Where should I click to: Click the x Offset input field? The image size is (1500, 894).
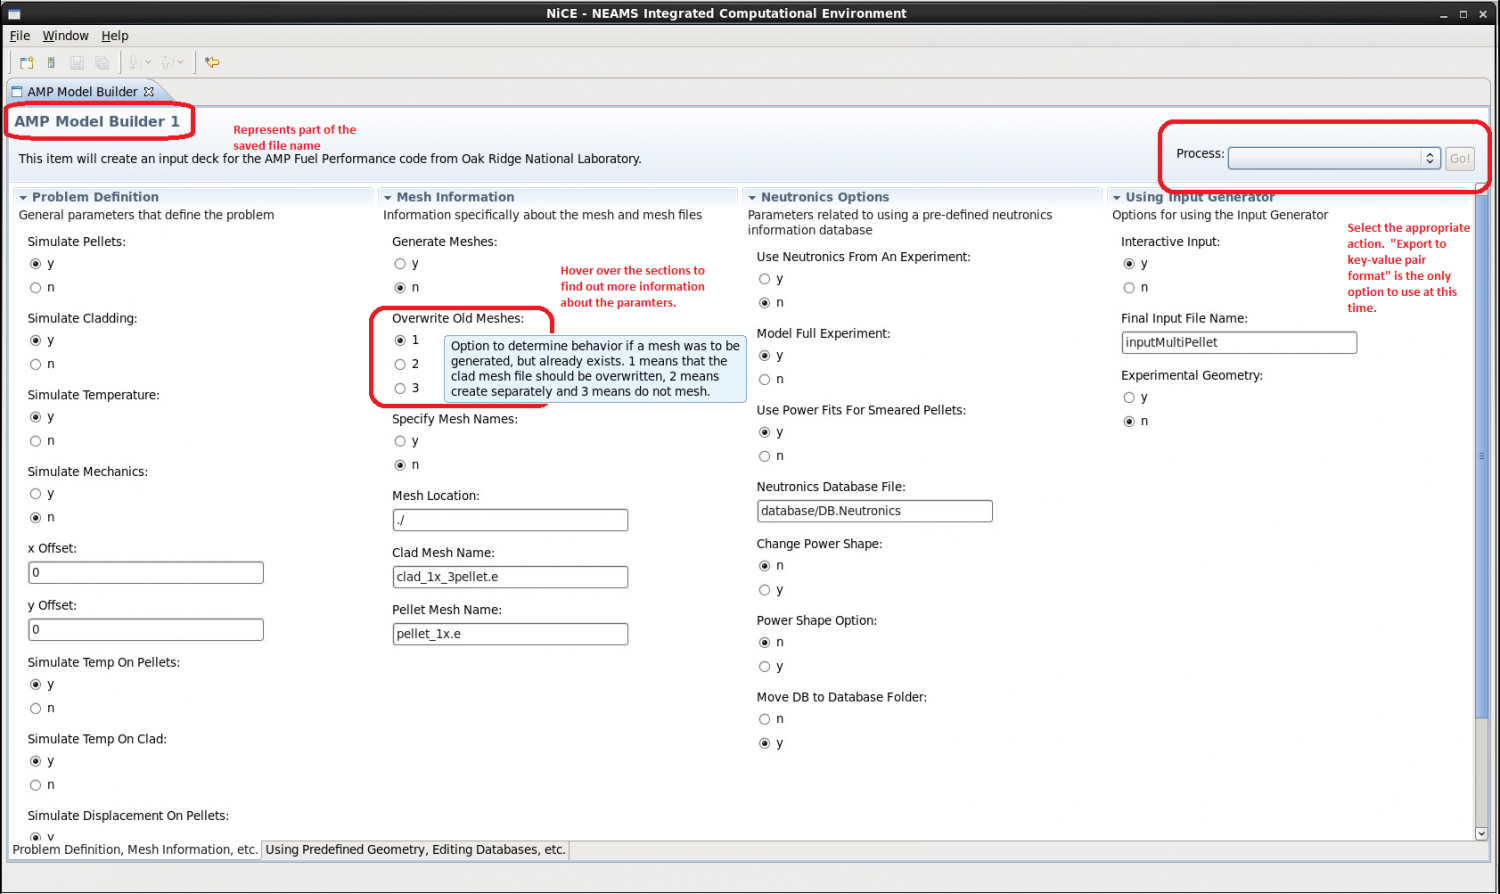pyautogui.click(x=146, y=573)
